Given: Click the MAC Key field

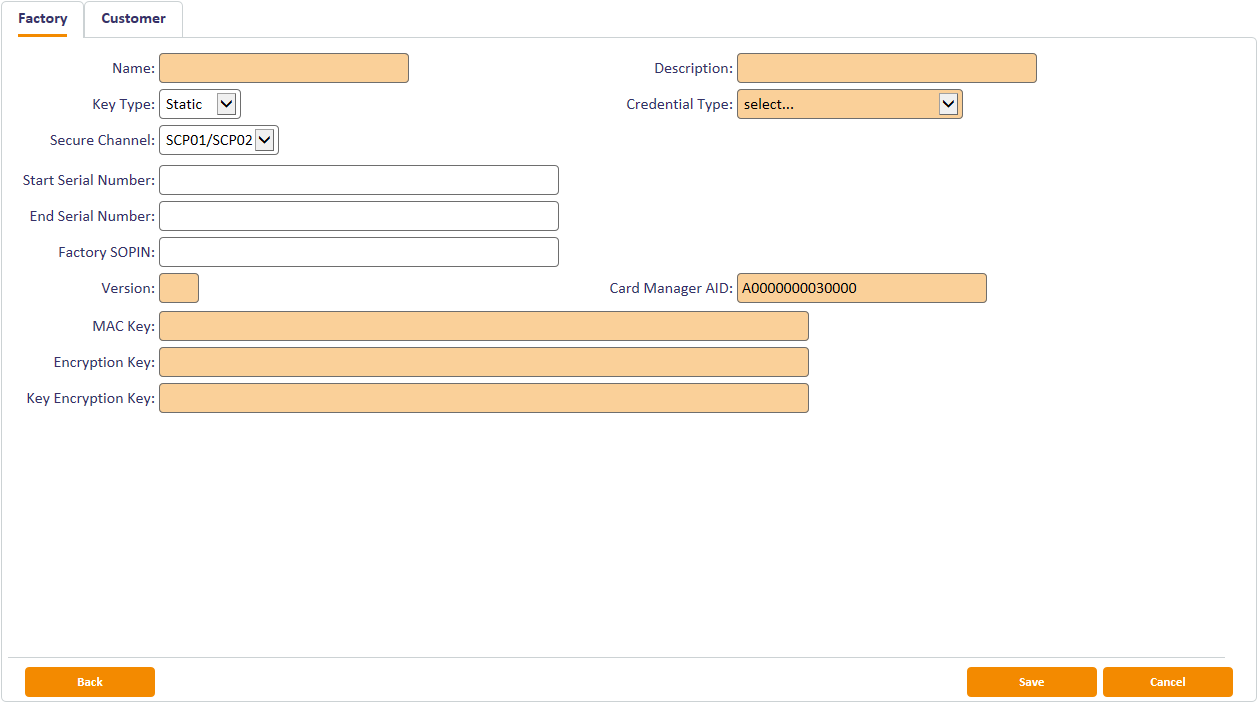Looking at the screenshot, I should click(483, 326).
